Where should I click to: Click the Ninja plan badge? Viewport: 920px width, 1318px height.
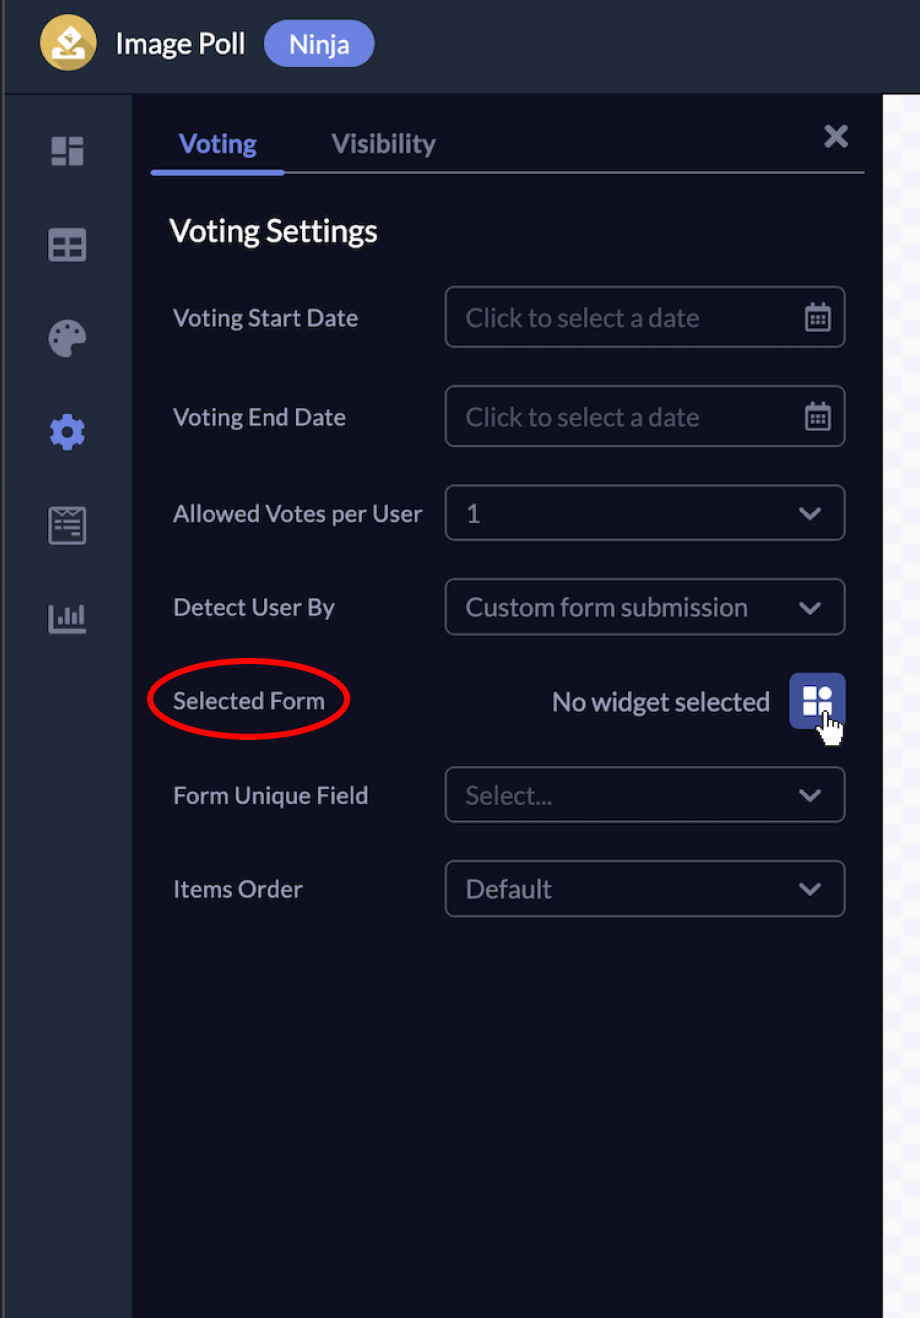pos(318,43)
